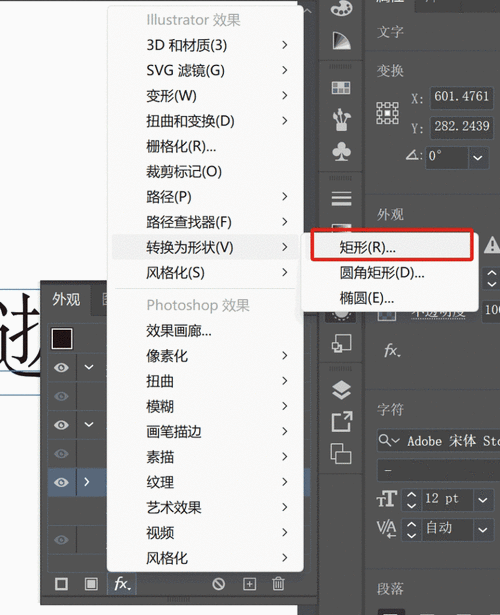Click the font size stepper arrows
Screen dimensions: 500x615
pos(411,500)
